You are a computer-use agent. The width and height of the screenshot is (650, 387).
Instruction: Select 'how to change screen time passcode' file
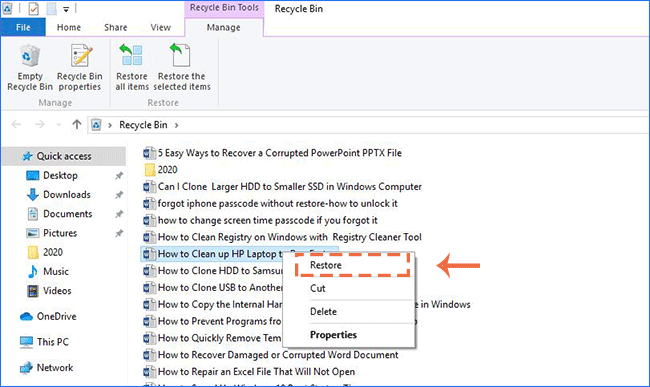[x=260, y=220]
